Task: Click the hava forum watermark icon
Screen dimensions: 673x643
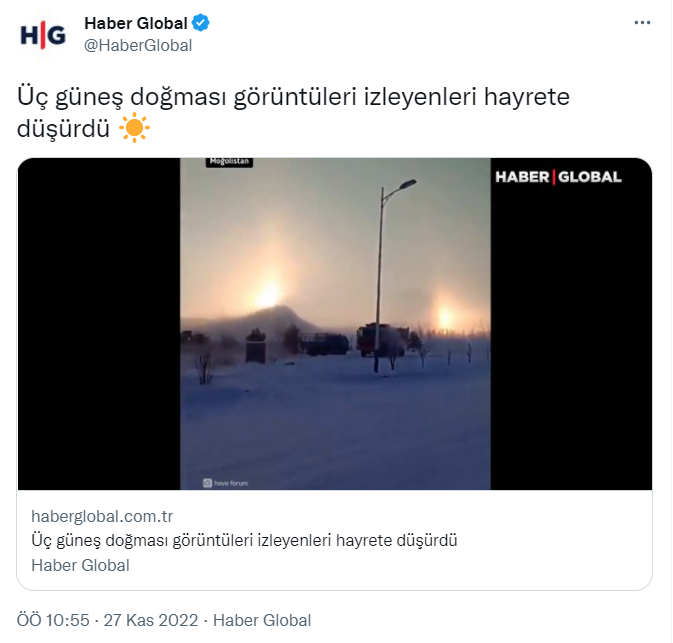Action: point(207,483)
